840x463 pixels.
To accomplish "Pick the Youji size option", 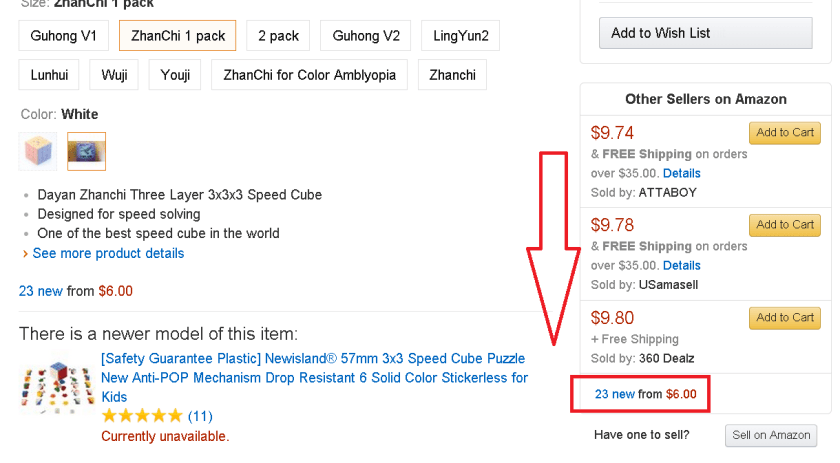I will coord(175,75).
